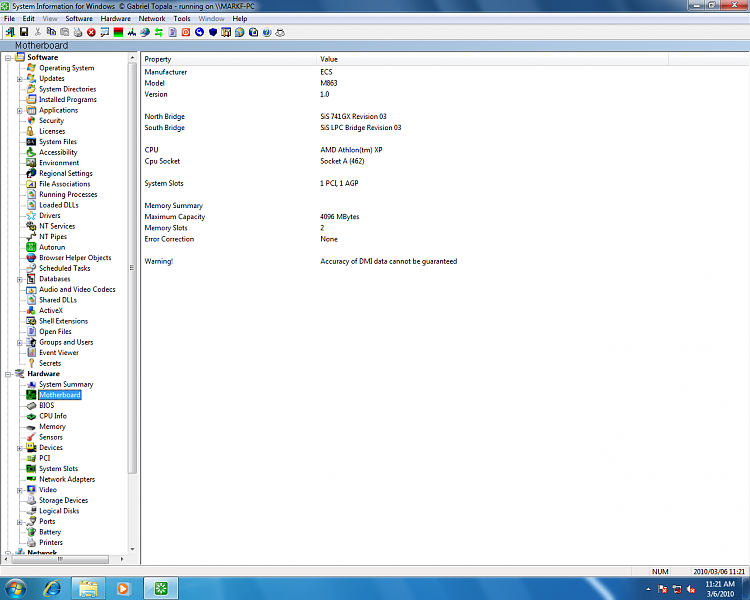Screen dimensions: 750x600
Task: Select BIOS in the Hardware tree
Action: pos(46,405)
